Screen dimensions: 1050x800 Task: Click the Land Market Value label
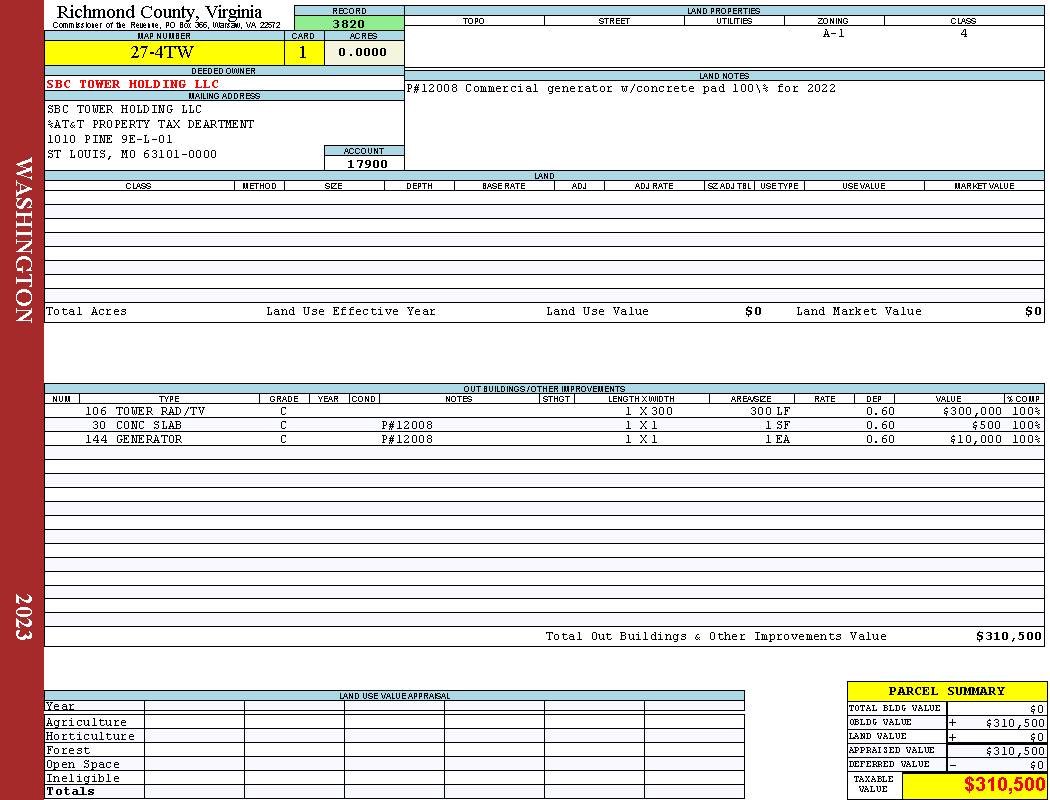[858, 311]
